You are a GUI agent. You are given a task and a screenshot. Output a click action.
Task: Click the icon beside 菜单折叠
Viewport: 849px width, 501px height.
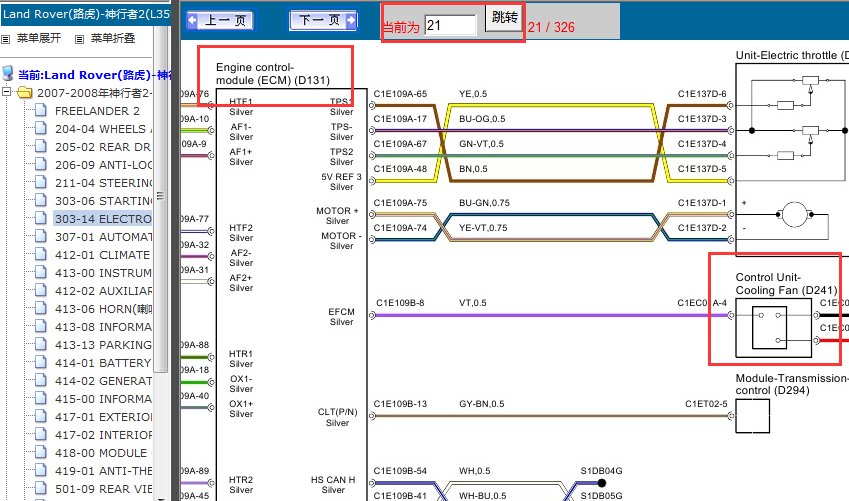(80, 39)
